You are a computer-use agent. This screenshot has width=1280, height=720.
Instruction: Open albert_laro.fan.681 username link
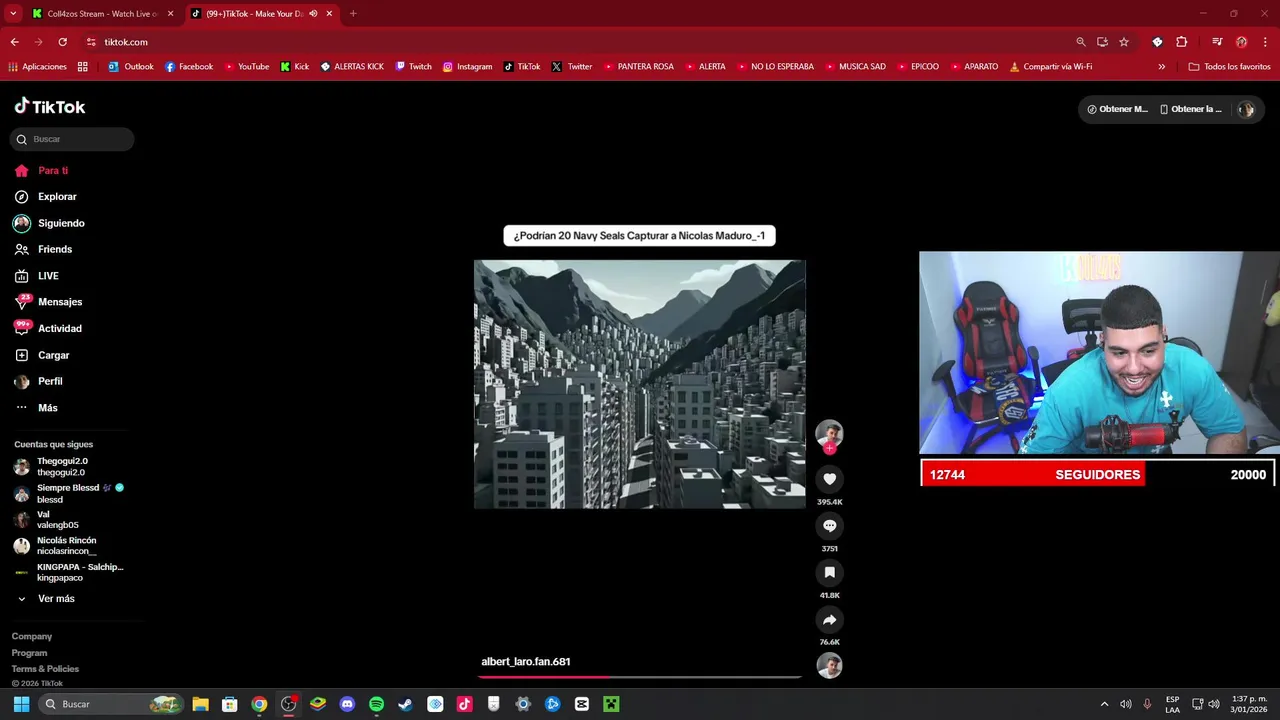coord(526,662)
